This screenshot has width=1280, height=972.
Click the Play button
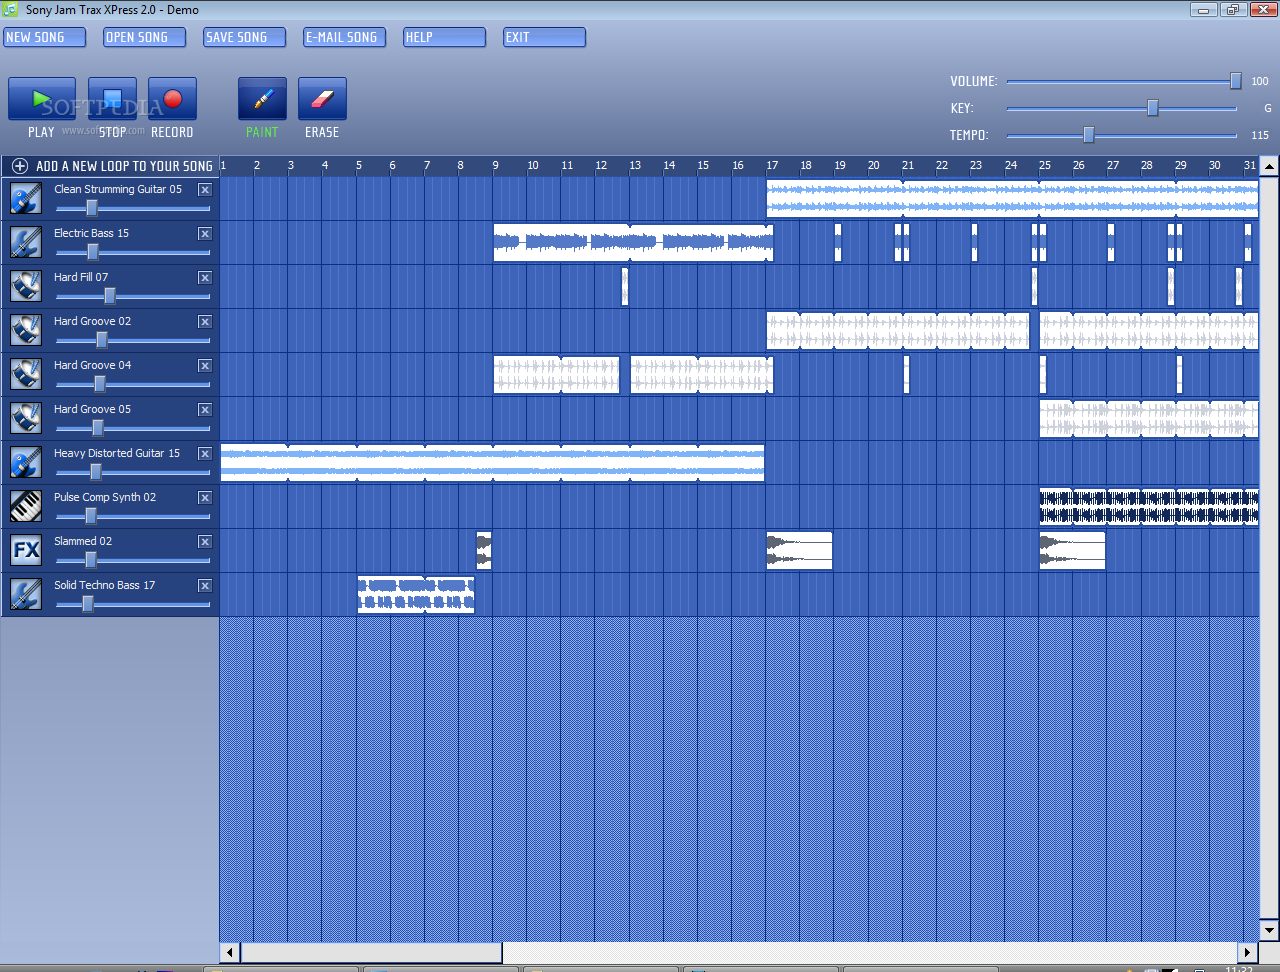tap(42, 99)
